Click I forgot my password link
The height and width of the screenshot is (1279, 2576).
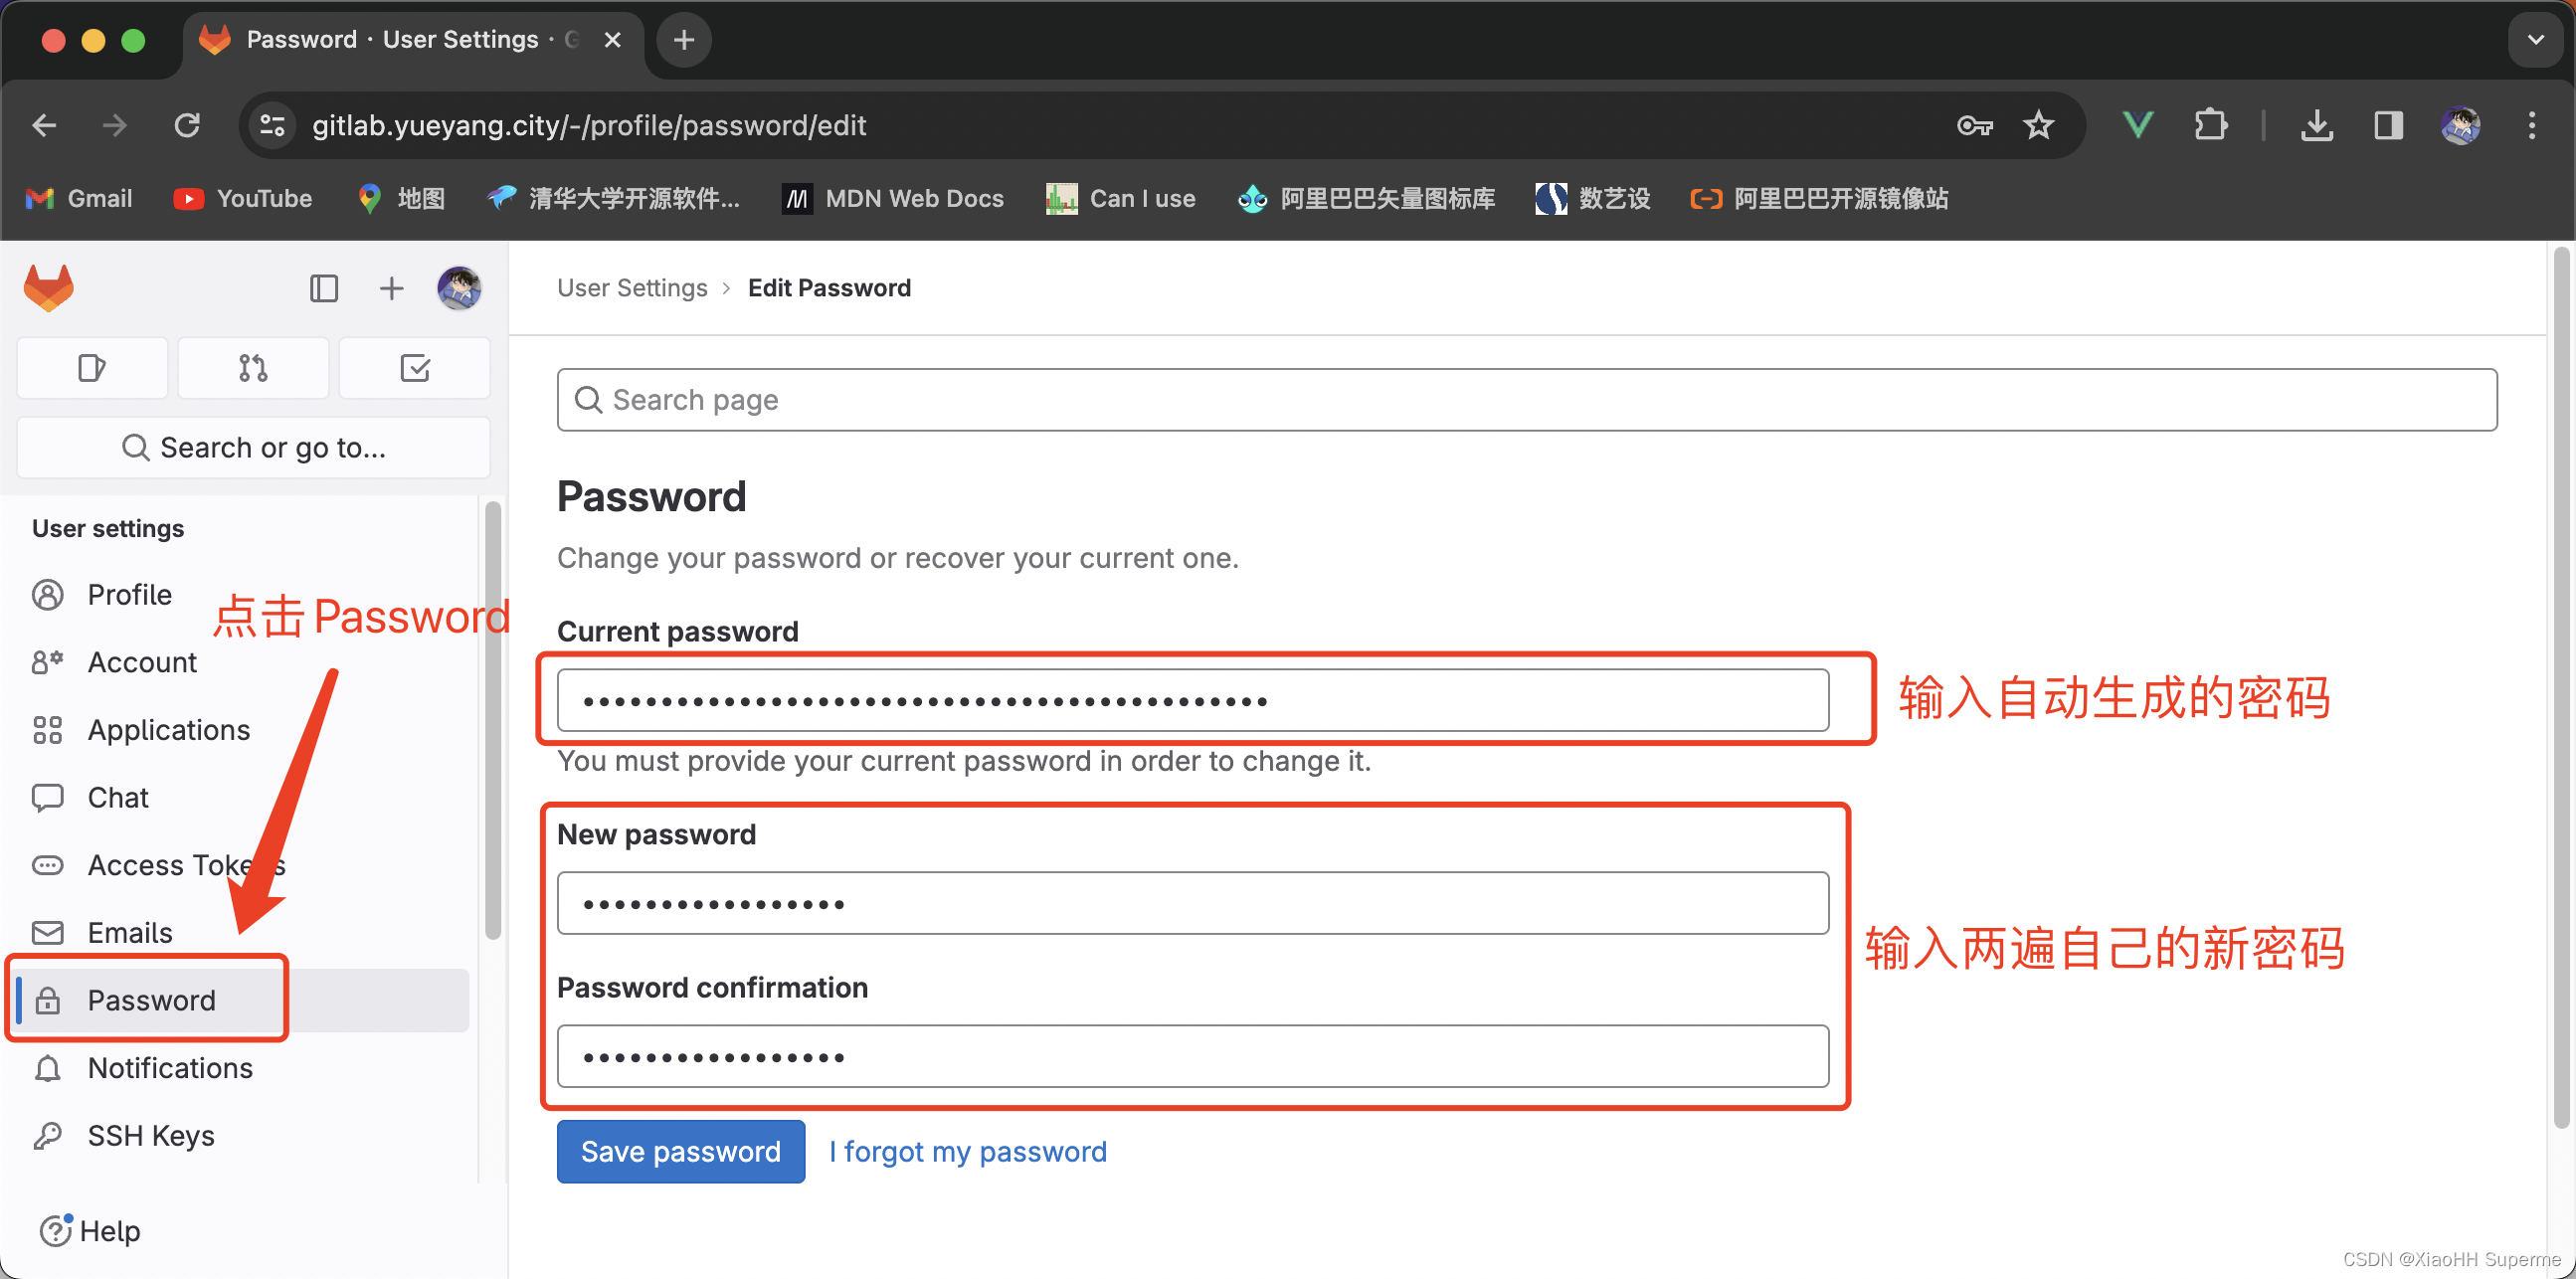coord(967,1151)
